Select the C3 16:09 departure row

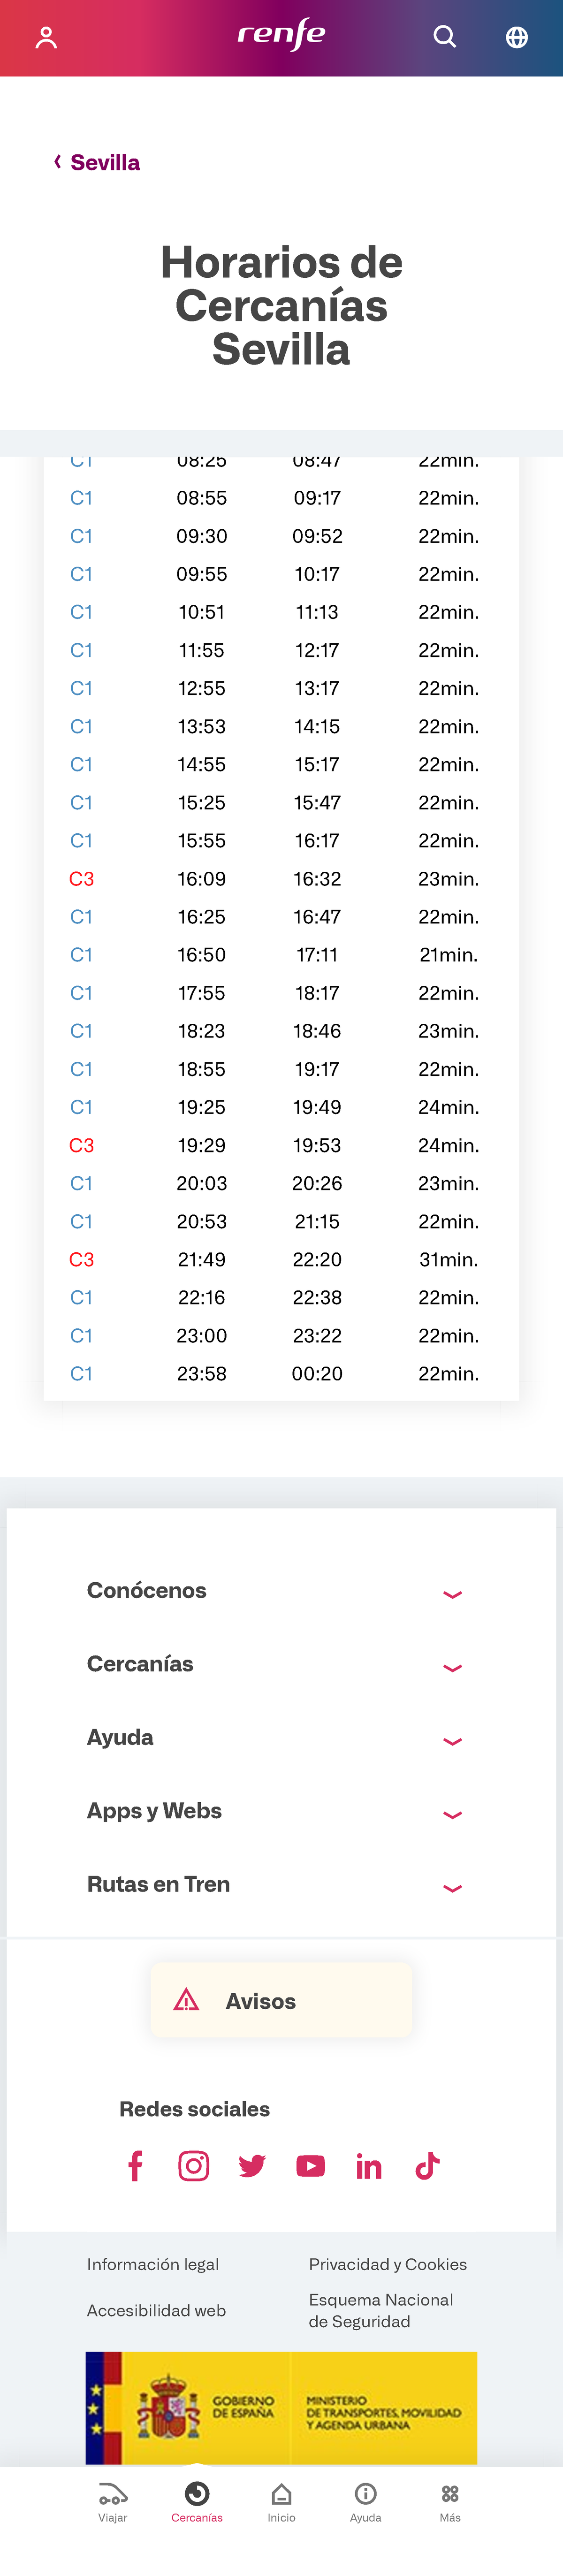[281, 878]
